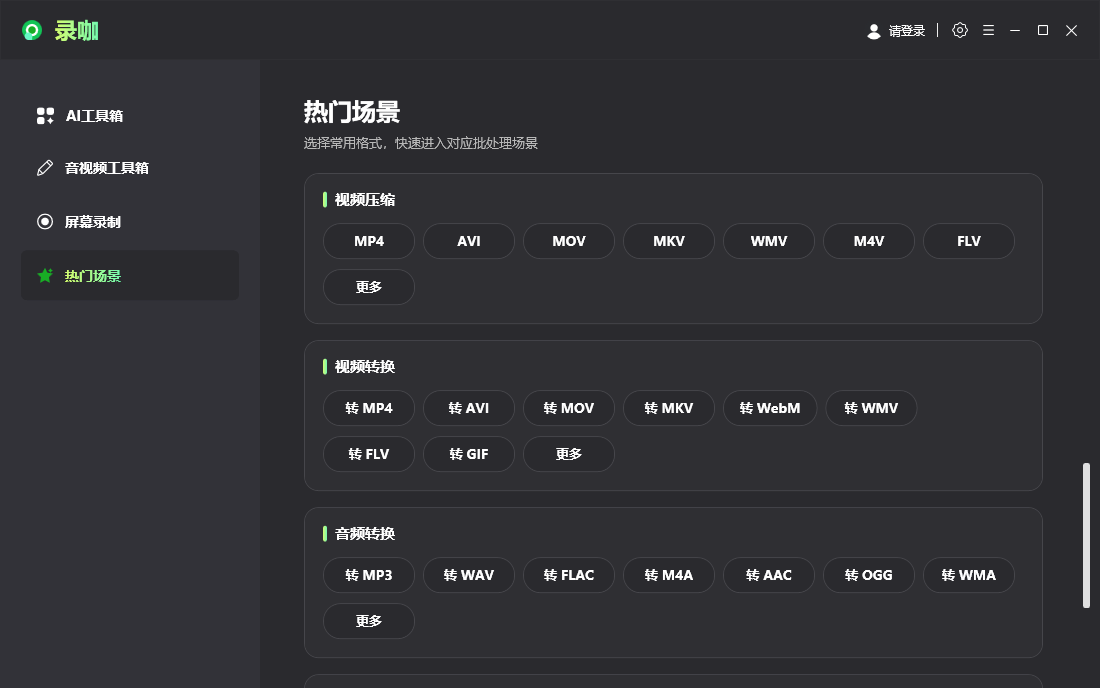The width and height of the screenshot is (1100, 688).
Task: Pick 转 M4A audio conversion
Action: pos(669,575)
